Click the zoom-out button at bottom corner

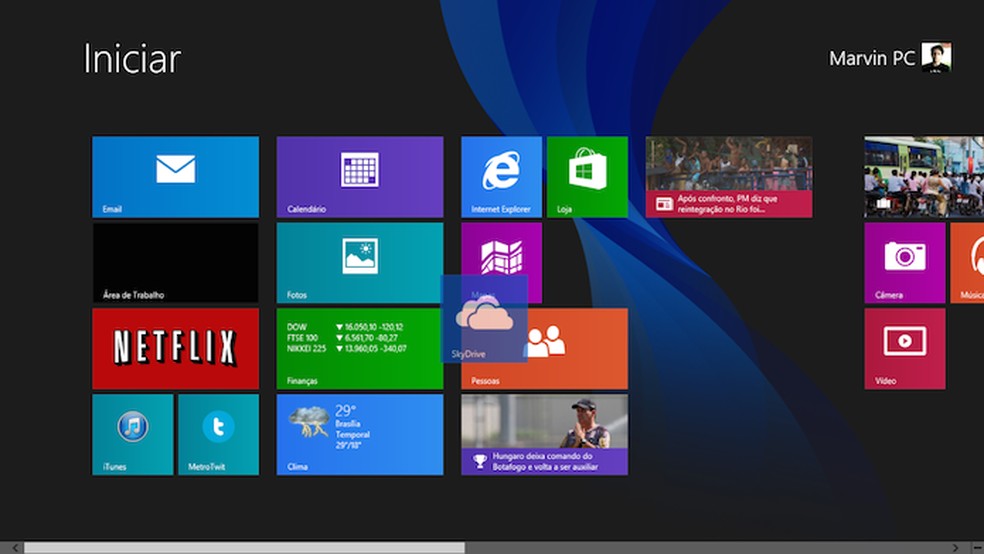(976, 548)
